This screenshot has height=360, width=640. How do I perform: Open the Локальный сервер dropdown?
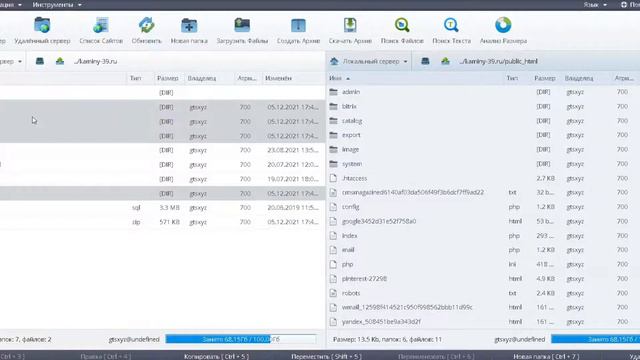click(x=369, y=61)
